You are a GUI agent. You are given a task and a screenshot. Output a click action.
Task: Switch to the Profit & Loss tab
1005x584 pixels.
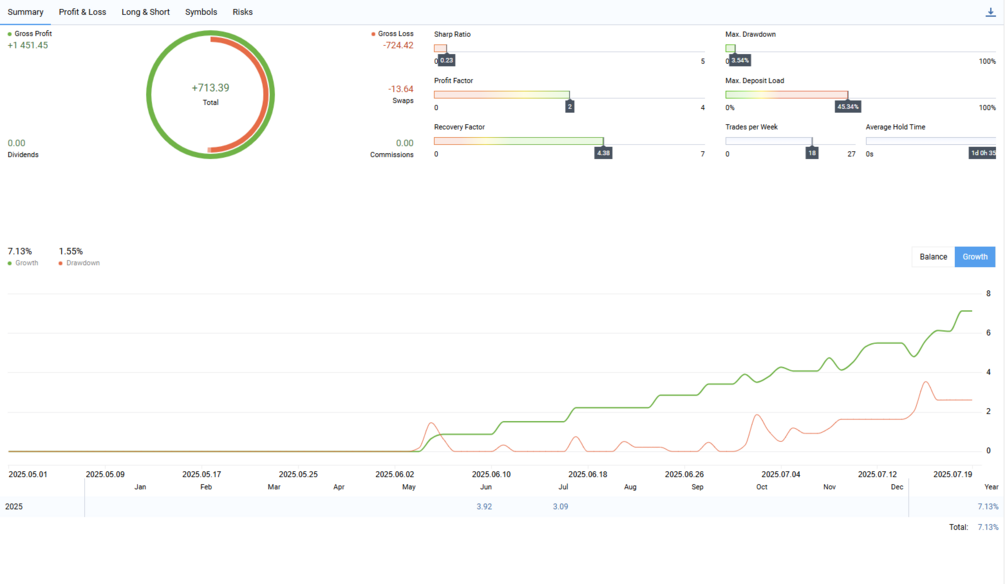[x=82, y=12]
